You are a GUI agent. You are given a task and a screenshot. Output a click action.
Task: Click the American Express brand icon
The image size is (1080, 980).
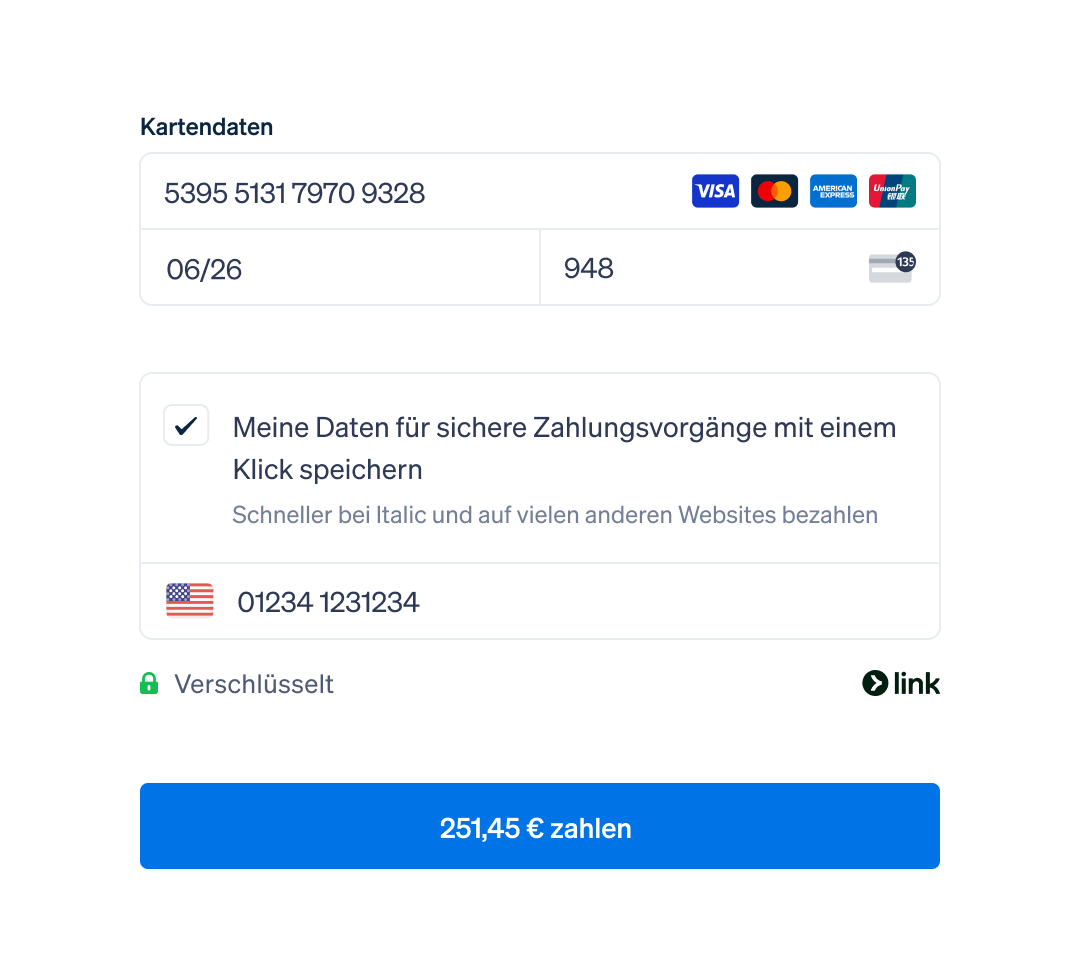pos(833,191)
